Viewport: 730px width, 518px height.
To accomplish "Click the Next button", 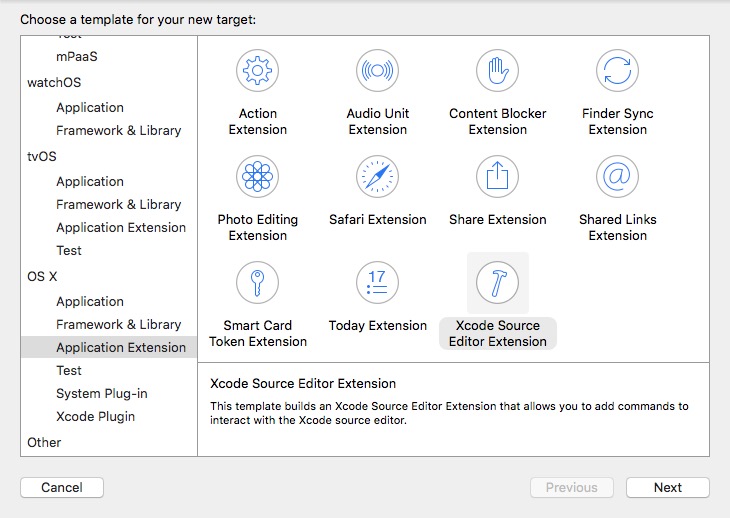I will click(668, 487).
